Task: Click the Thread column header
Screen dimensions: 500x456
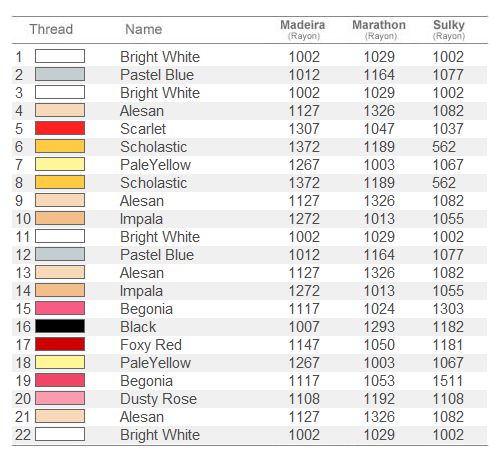Action: (x=51, y=29)
